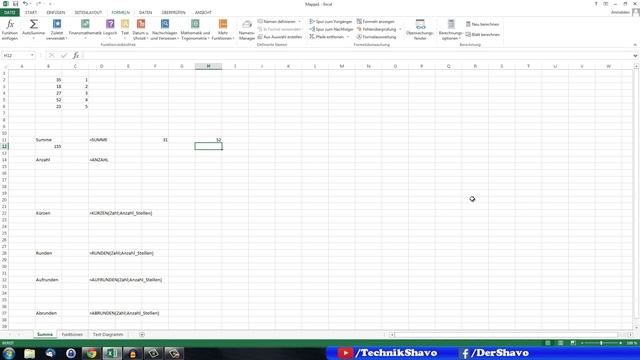
Task: Select cell labeled Aufrunden
Action: [x=48, y=280]
